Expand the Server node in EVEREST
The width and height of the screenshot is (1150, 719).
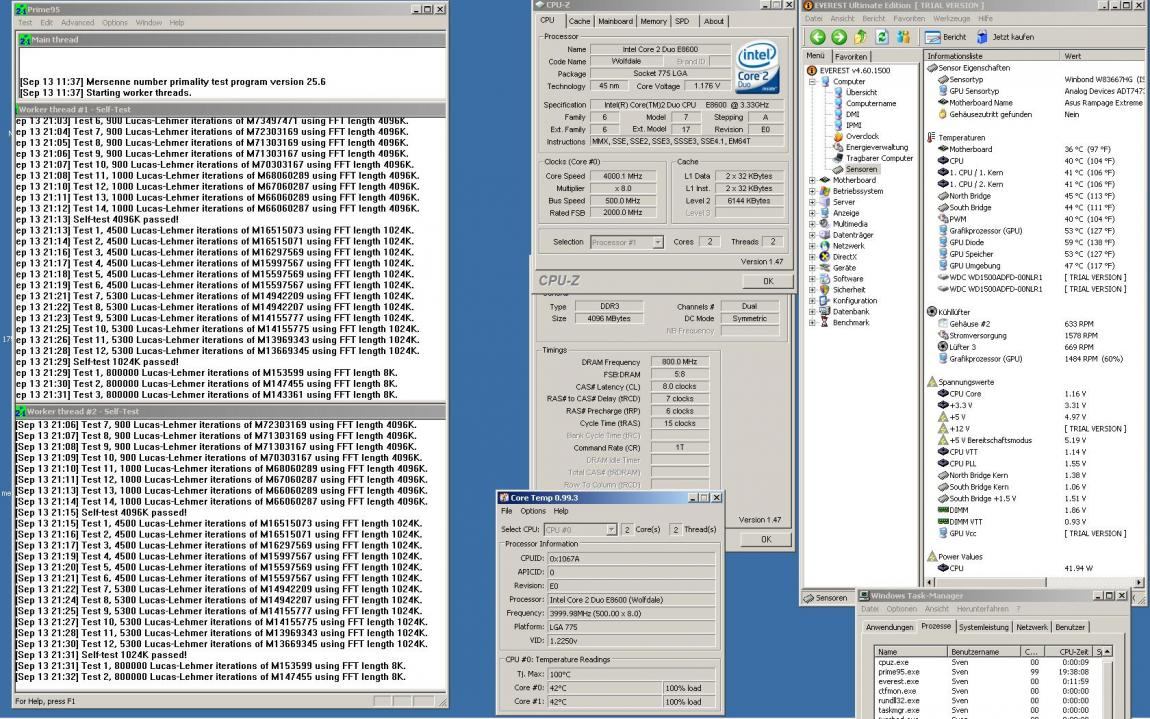(x=813, y=202)
